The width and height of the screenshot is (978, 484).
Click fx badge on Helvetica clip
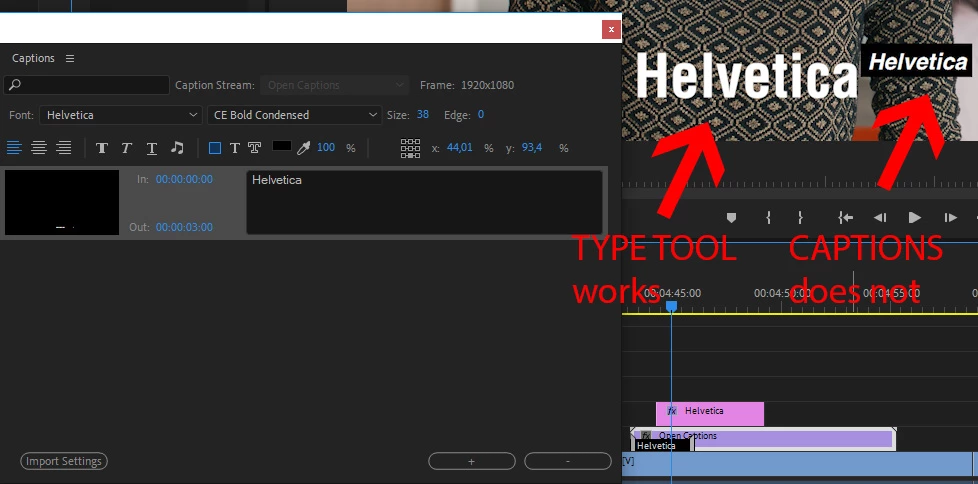[x=672, y=411]
